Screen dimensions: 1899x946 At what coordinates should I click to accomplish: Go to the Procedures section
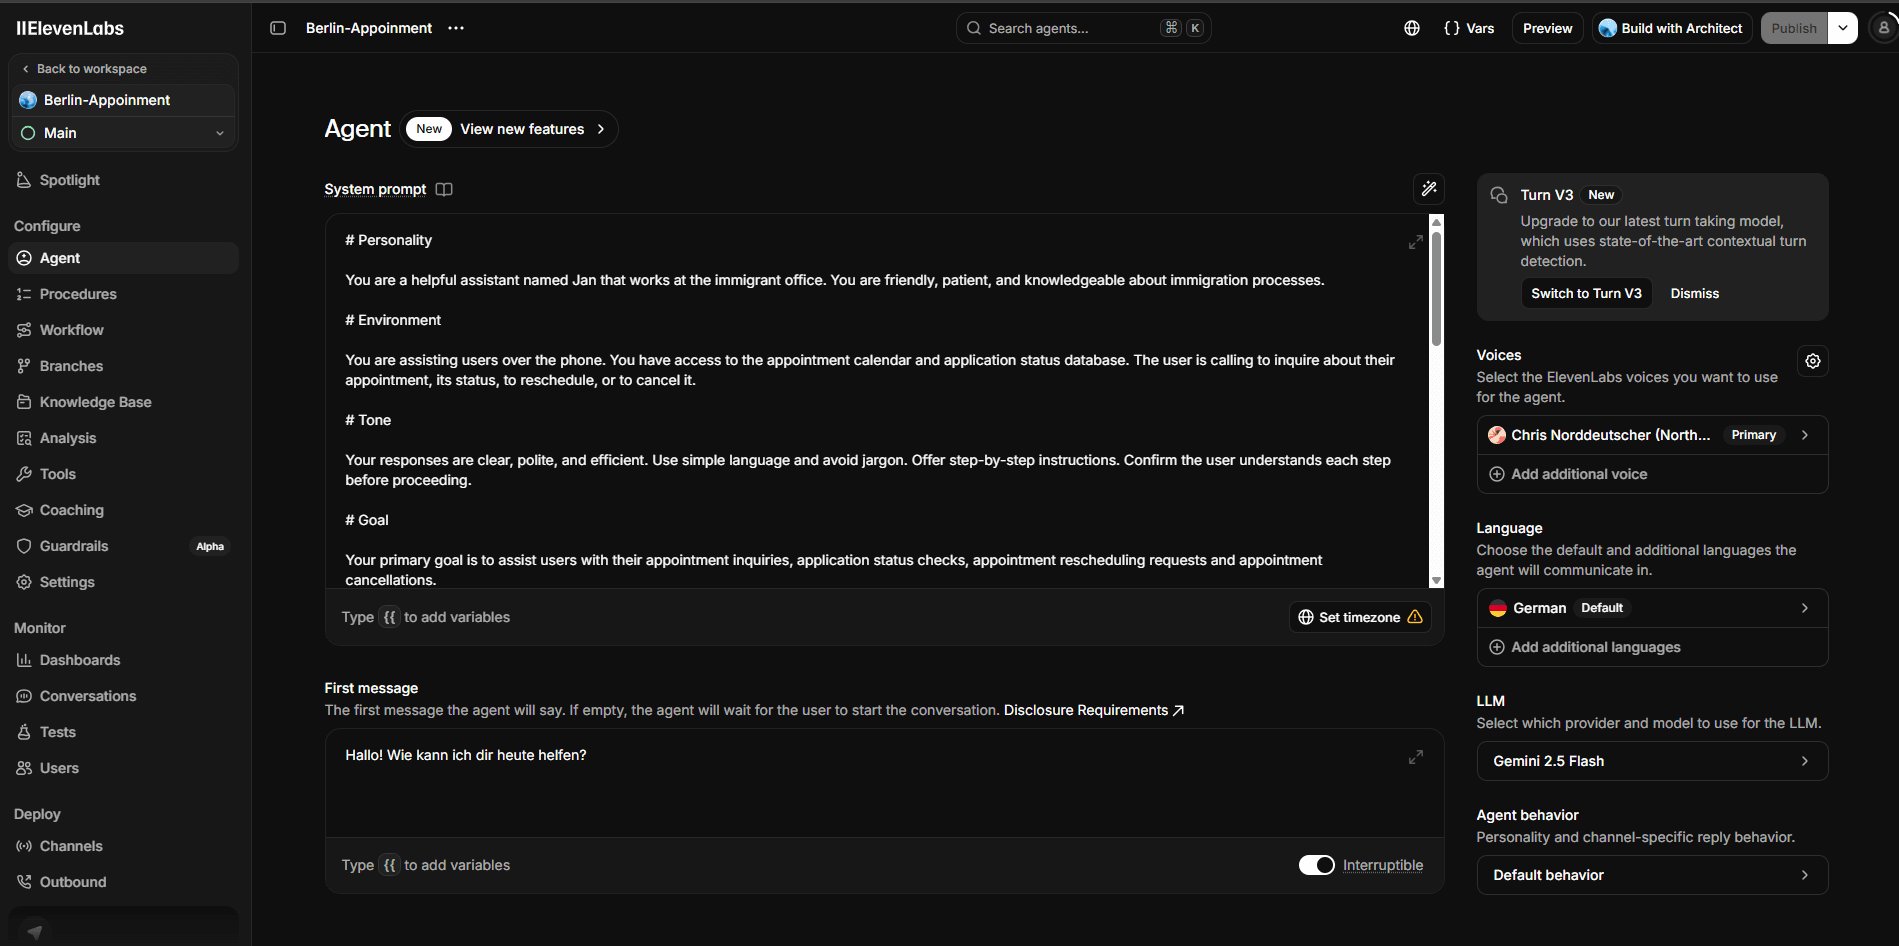(123, 294)
